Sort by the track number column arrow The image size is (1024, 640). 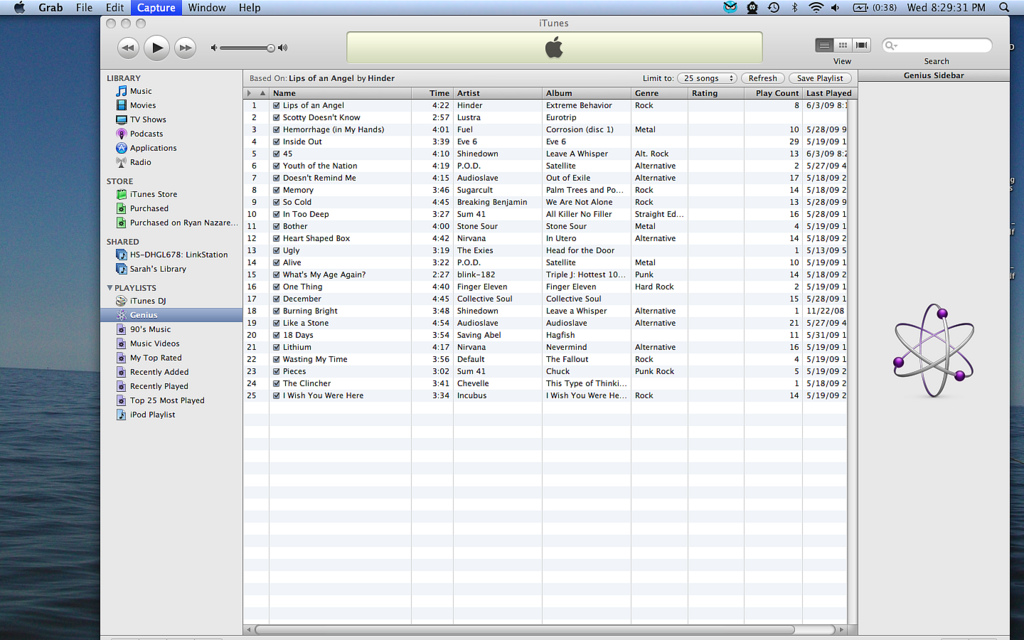[x=263, y=93]
